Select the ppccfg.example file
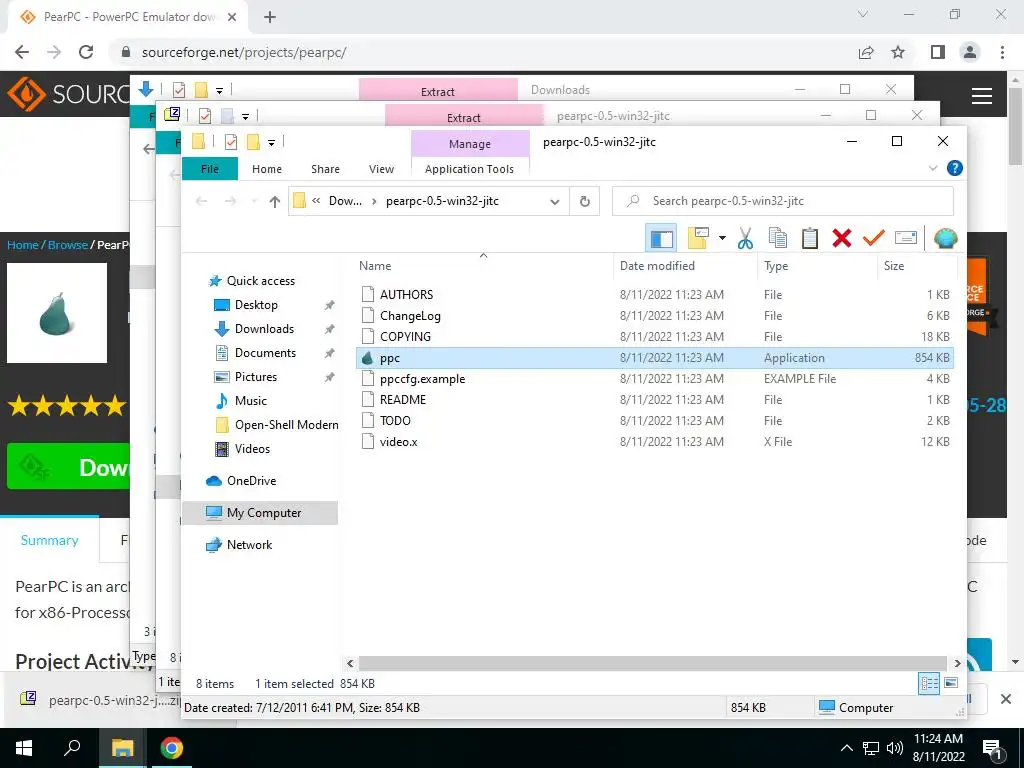The width and height of the screenshot is (1024, 768). pos(654,379)
